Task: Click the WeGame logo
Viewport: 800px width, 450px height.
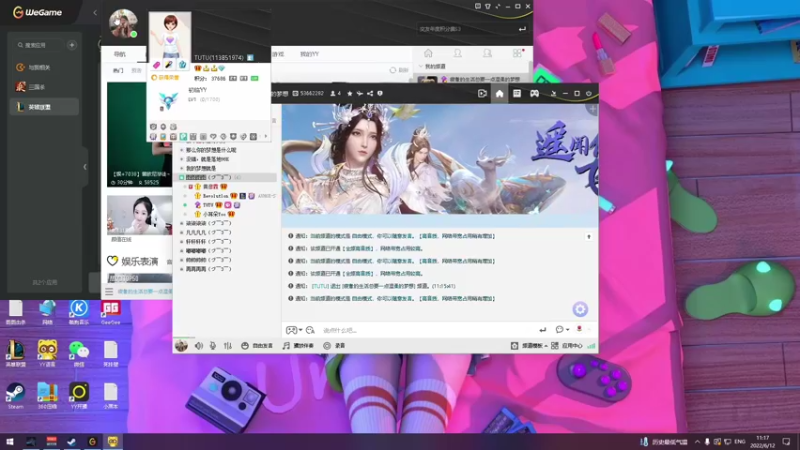Action: 37,12
